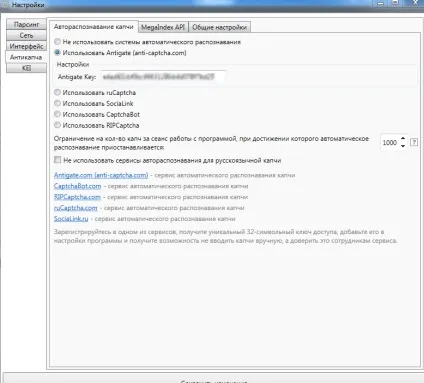424x383 pixels.
Task: Increase captcha limit with up arrow
Action: click(x=403, y=139)
